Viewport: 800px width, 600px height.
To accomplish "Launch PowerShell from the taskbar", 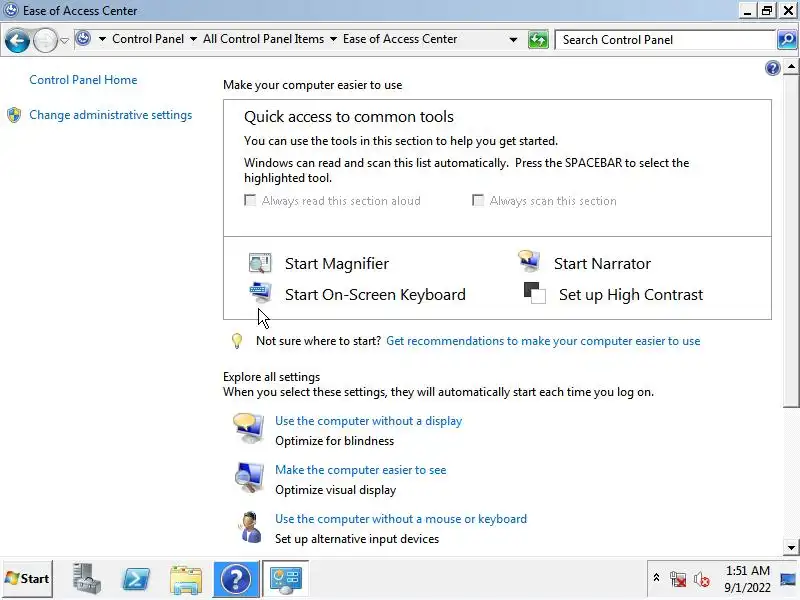I will [136, 579].
